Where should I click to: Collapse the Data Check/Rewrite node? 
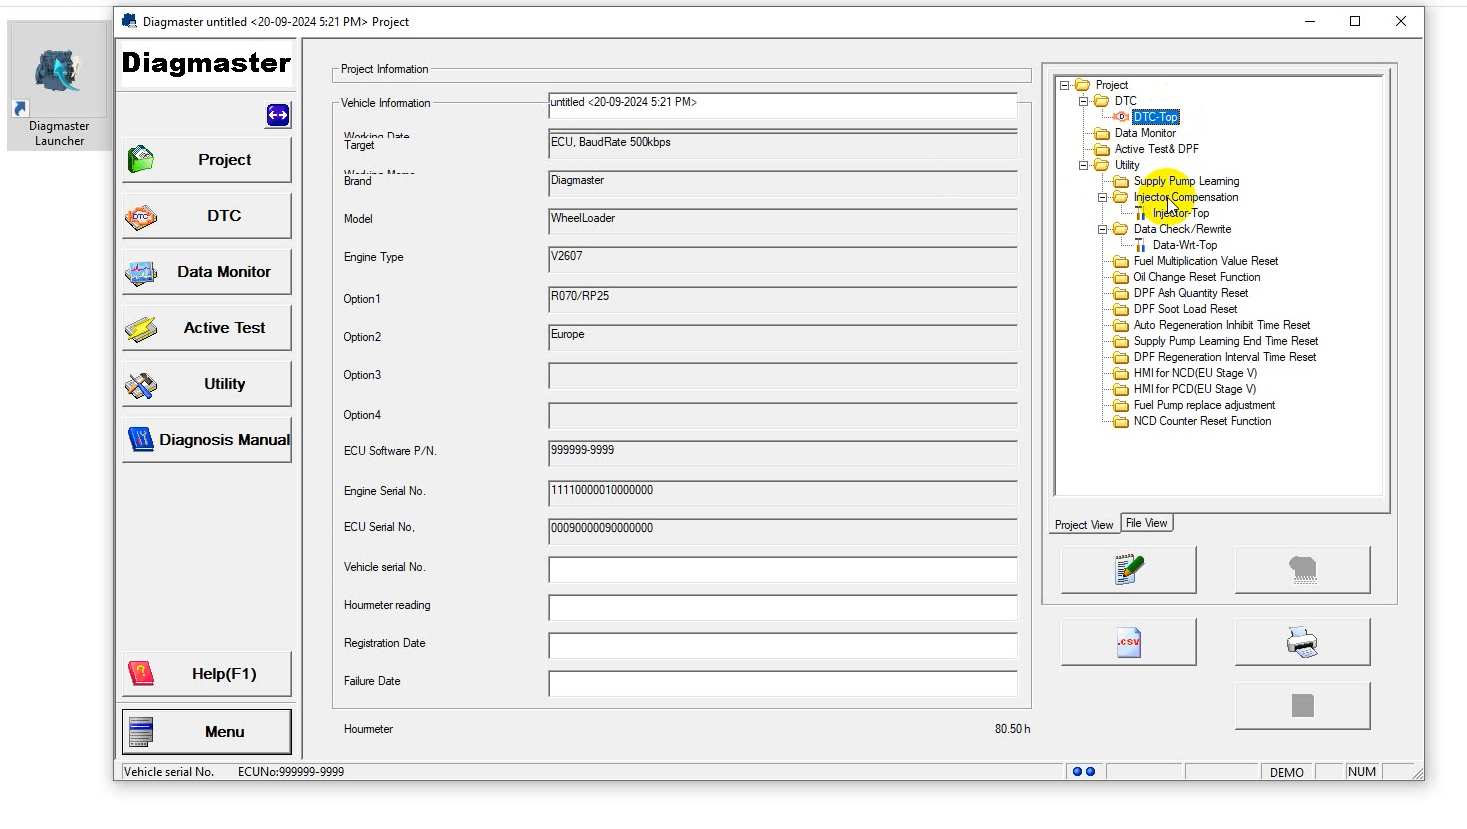[x=1102, y=229]
